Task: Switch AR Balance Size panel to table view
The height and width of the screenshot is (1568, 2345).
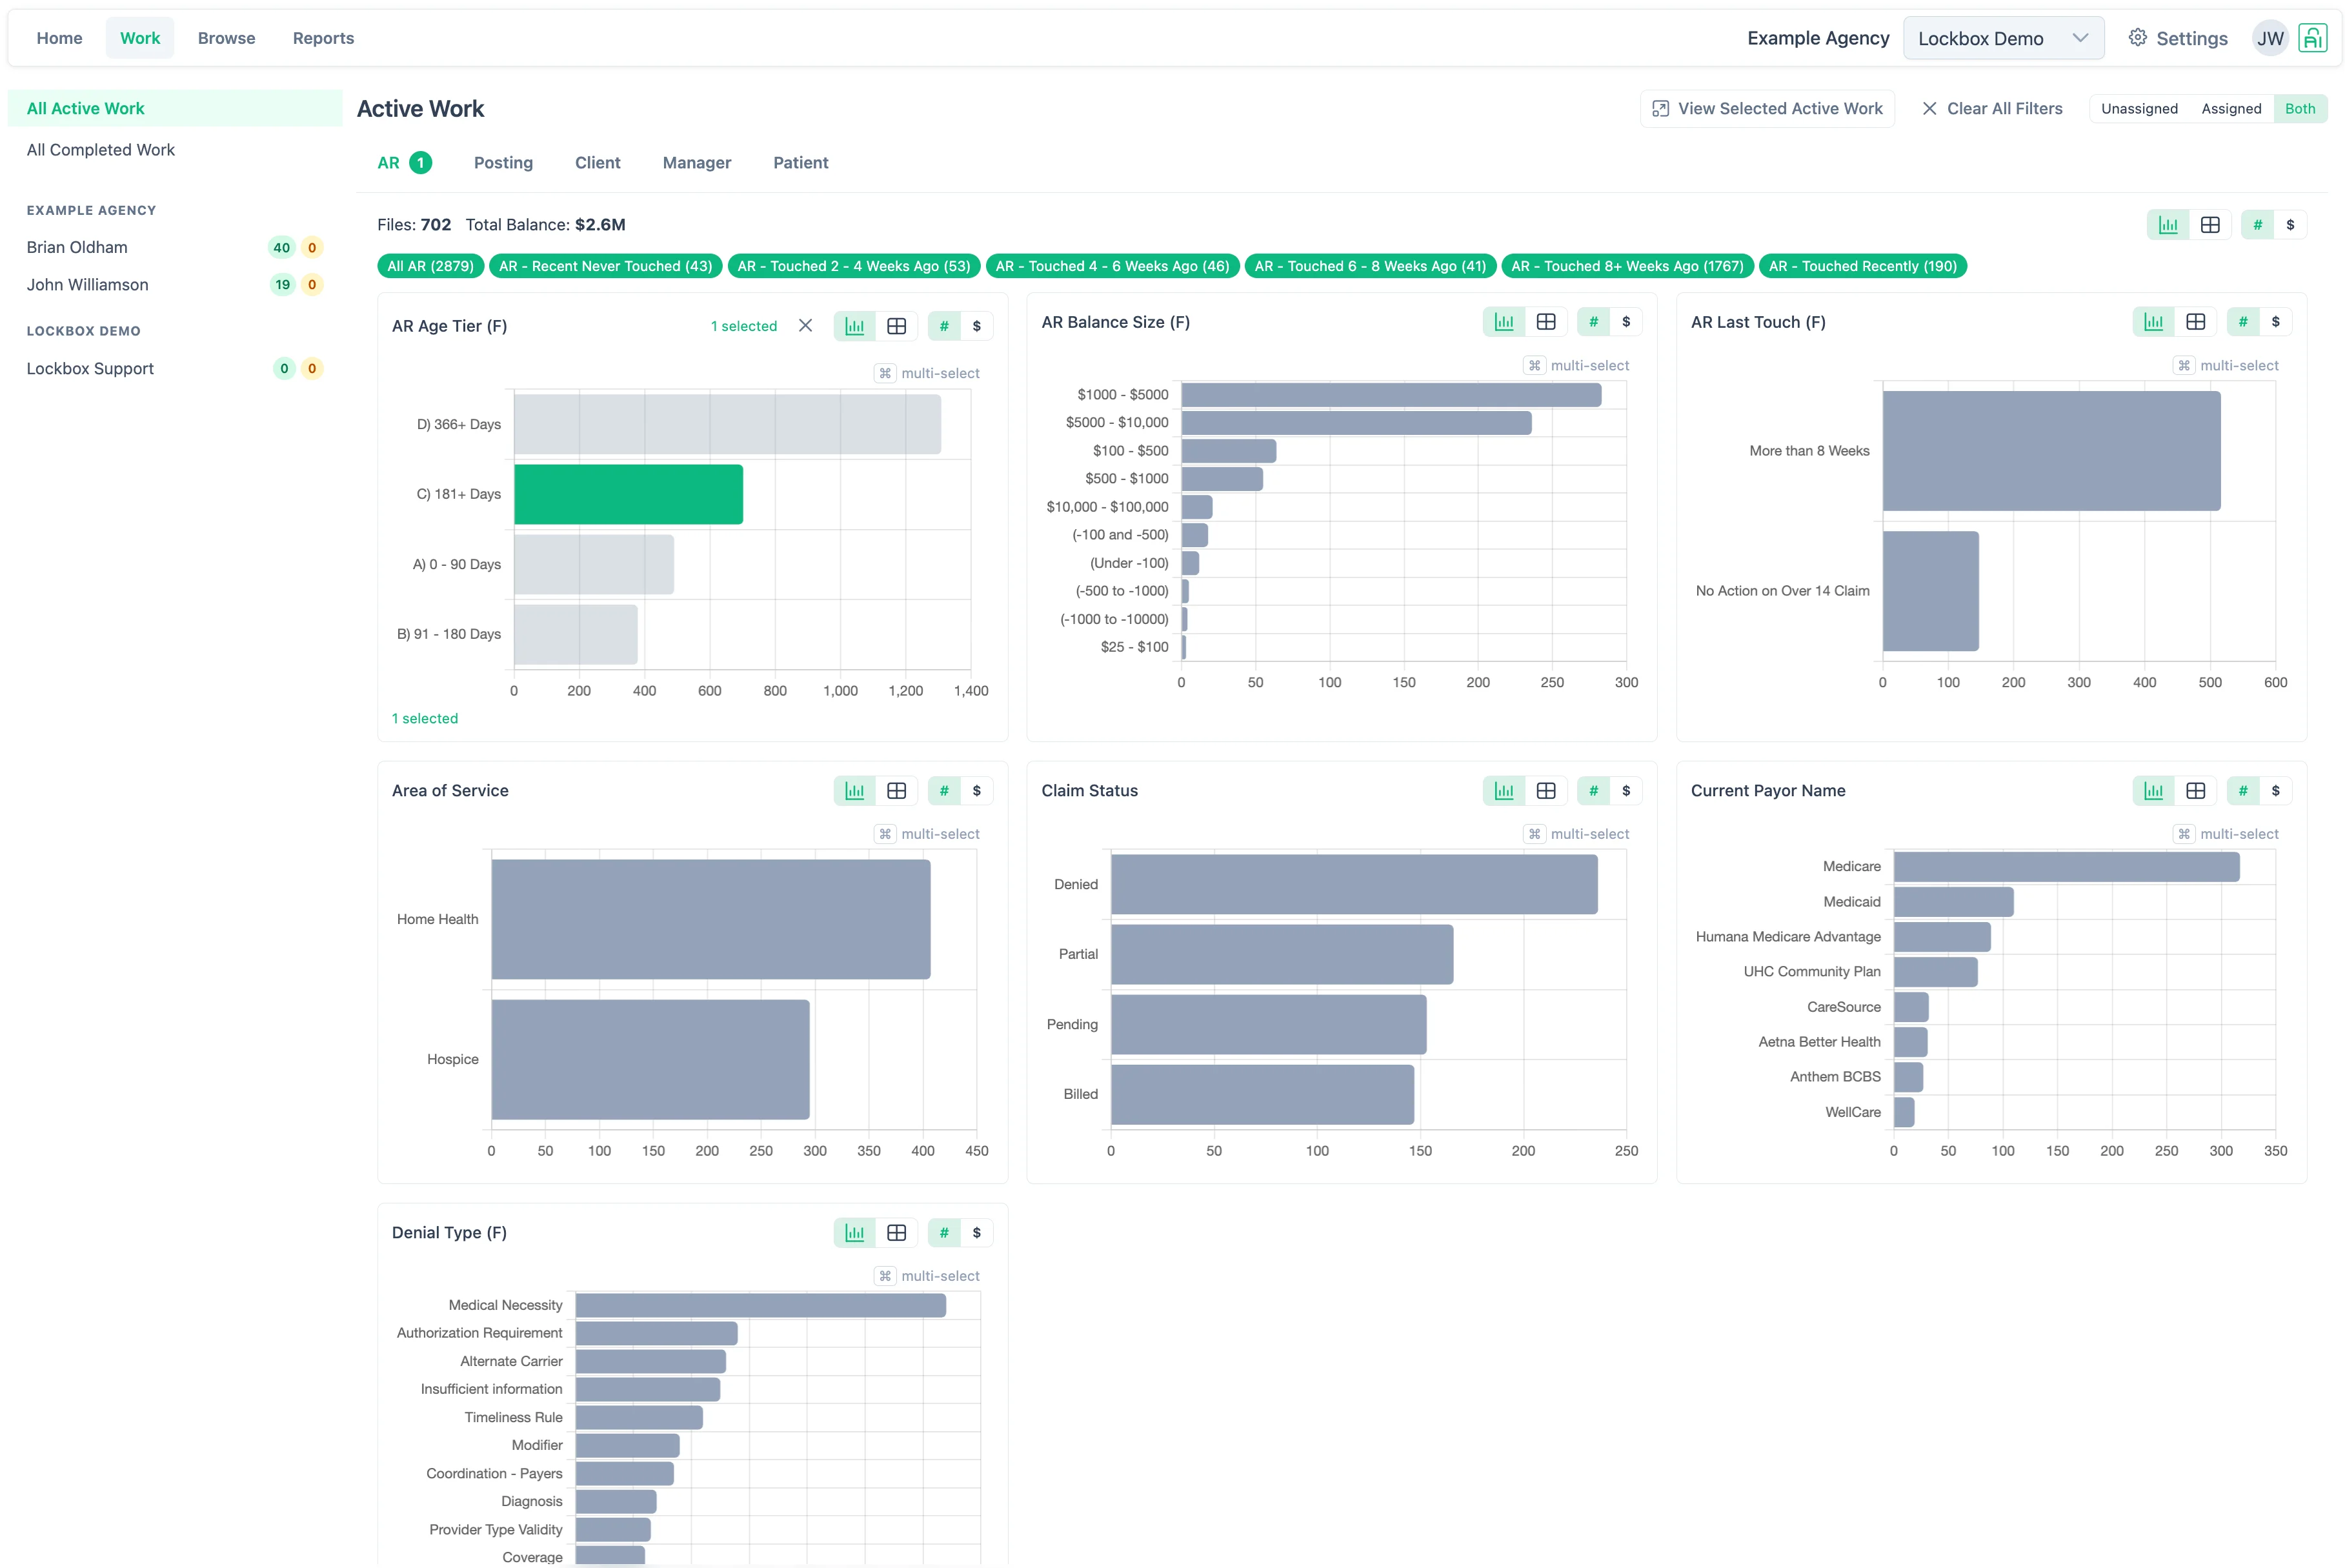Action: coord(1546,322)
